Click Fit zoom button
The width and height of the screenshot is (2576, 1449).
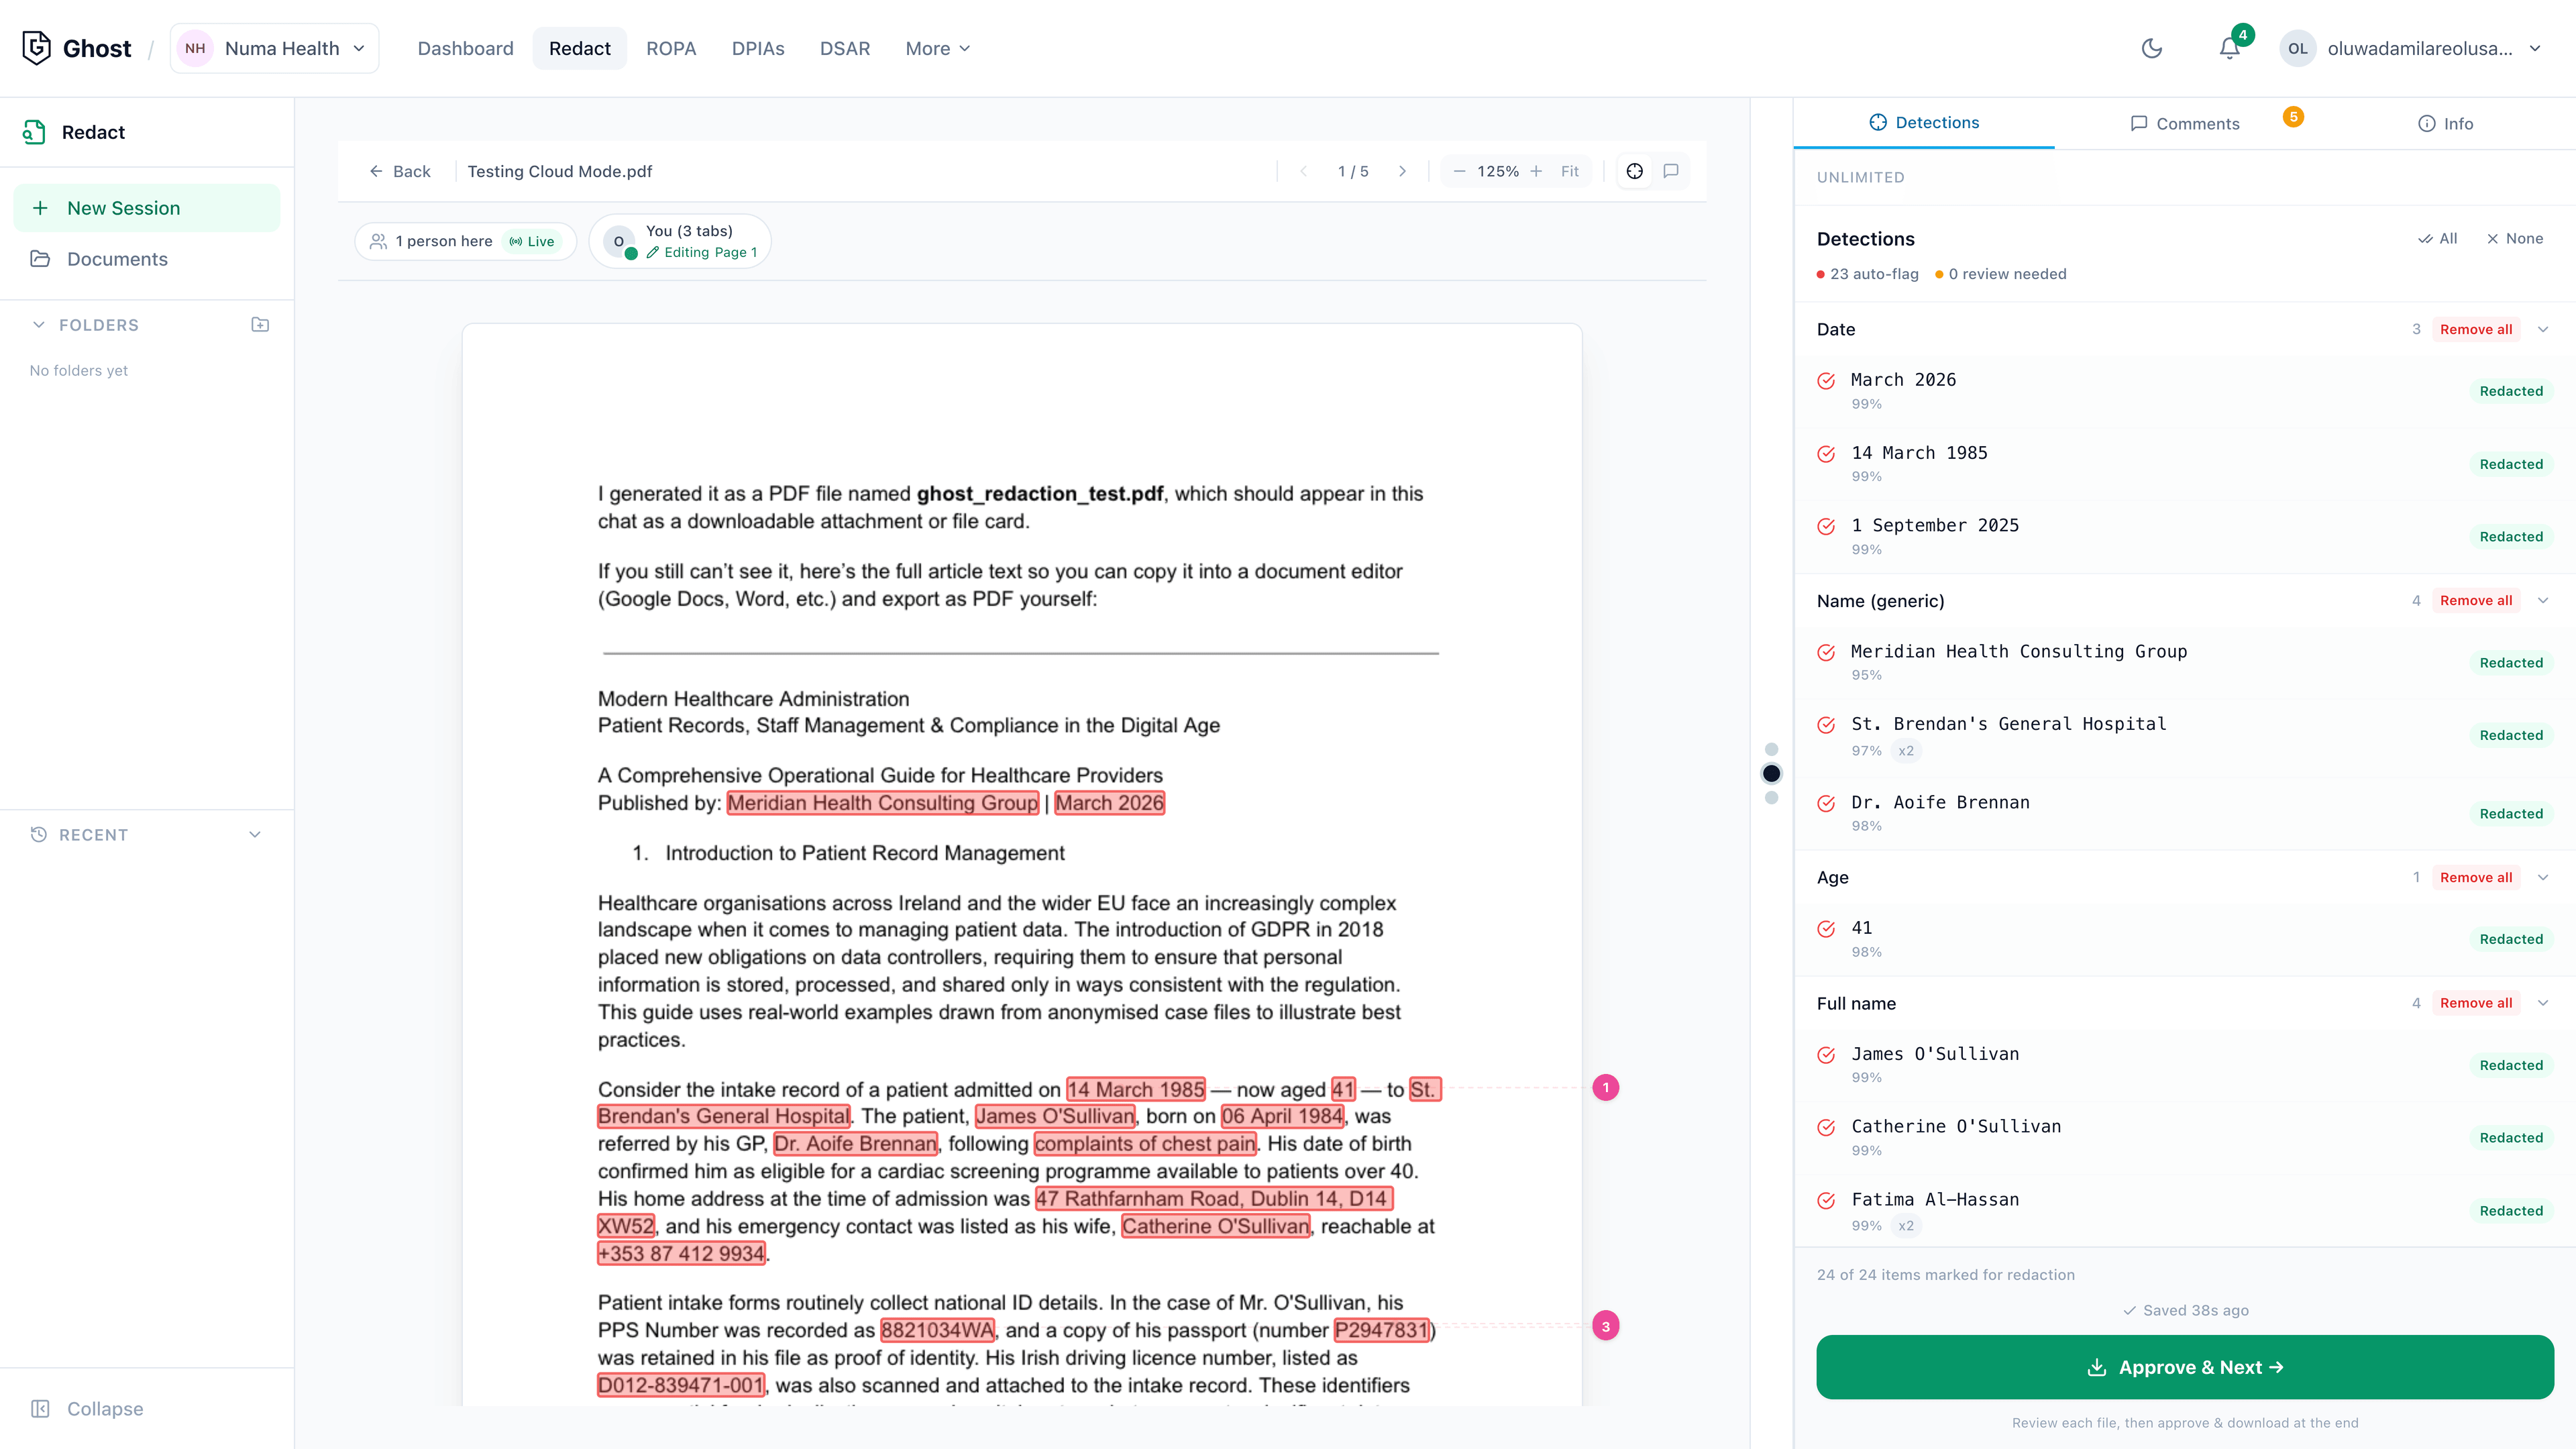tap(1569, 171)
